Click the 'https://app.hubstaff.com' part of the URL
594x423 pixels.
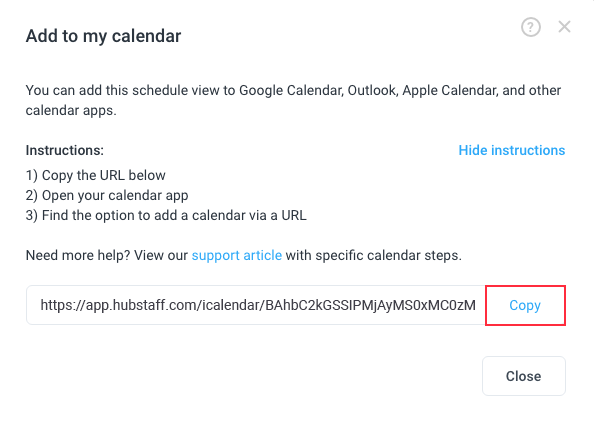point(119,305)
